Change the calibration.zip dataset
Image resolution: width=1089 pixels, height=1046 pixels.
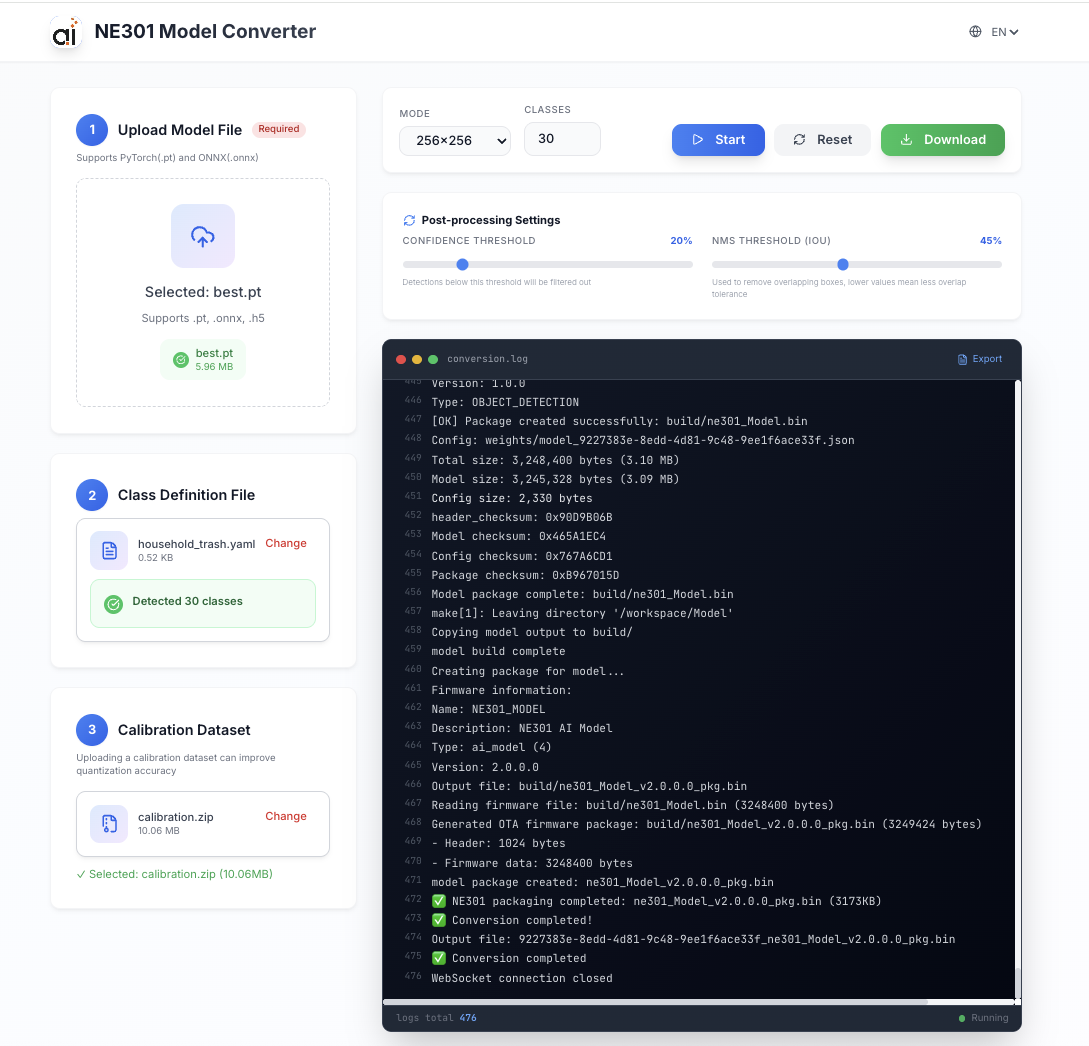coord(286,816)
